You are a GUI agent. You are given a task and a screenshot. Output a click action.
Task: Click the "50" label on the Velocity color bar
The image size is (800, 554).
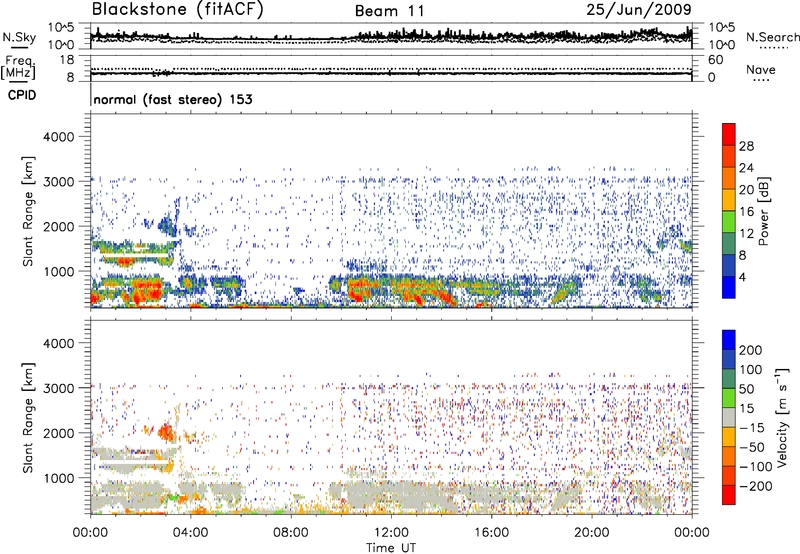click(746, 389)
